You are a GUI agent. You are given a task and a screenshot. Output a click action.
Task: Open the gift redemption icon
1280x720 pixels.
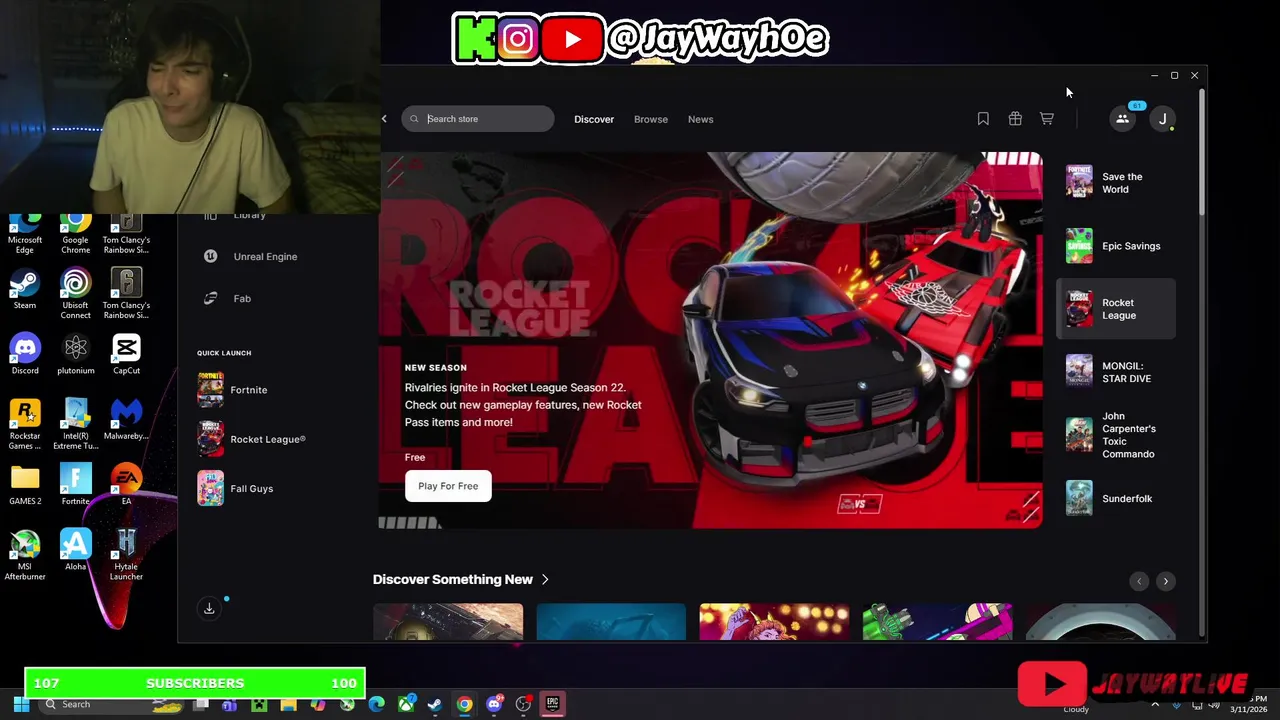(1015, 119)
